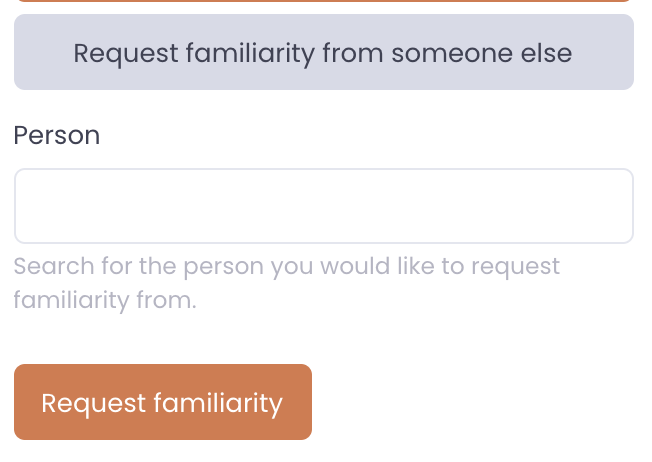The image size is (652, 462).
Task: Focus the empty Person text box
Action: [323, 206]
